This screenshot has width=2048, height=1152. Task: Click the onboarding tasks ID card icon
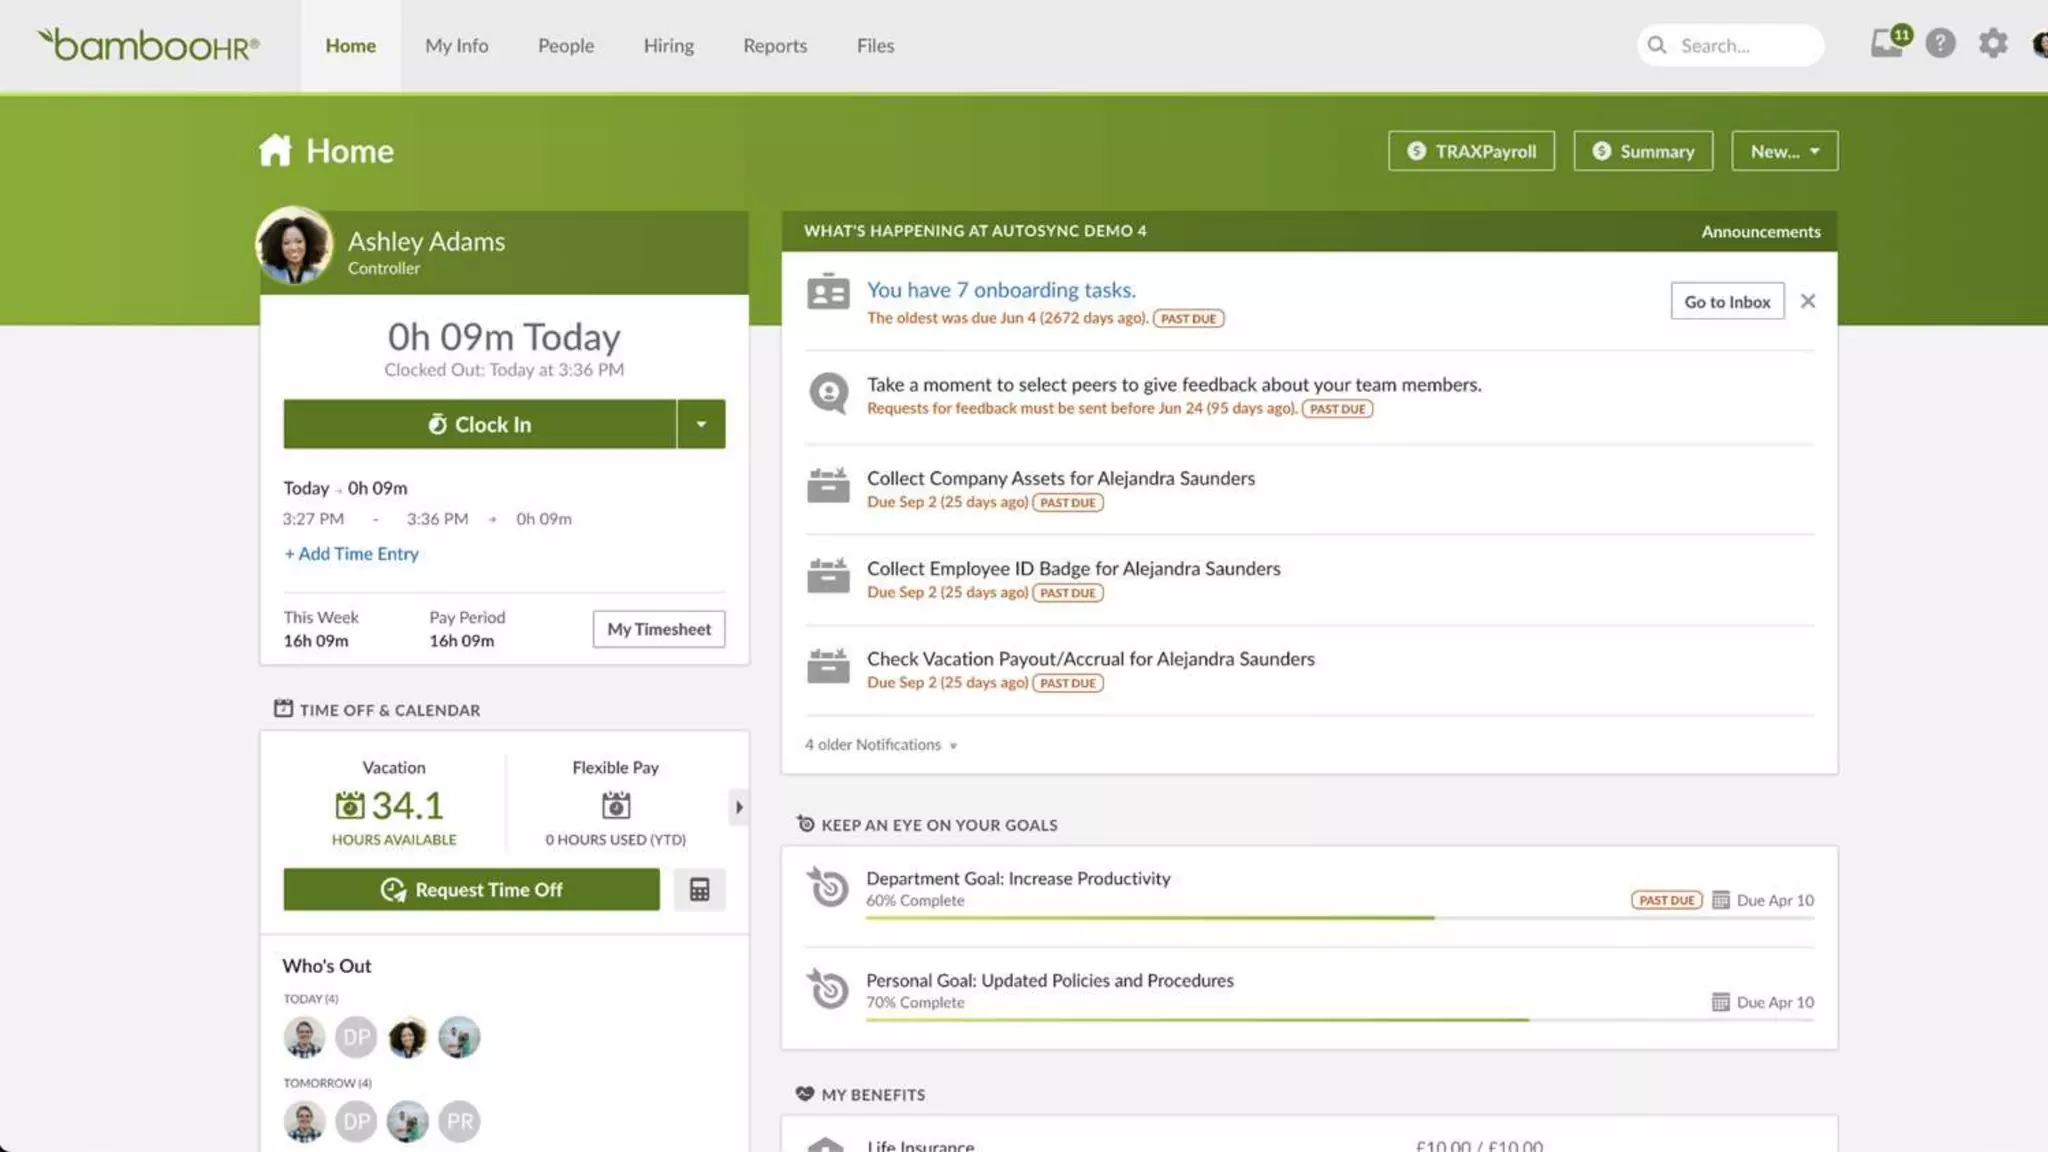(828, 292)
